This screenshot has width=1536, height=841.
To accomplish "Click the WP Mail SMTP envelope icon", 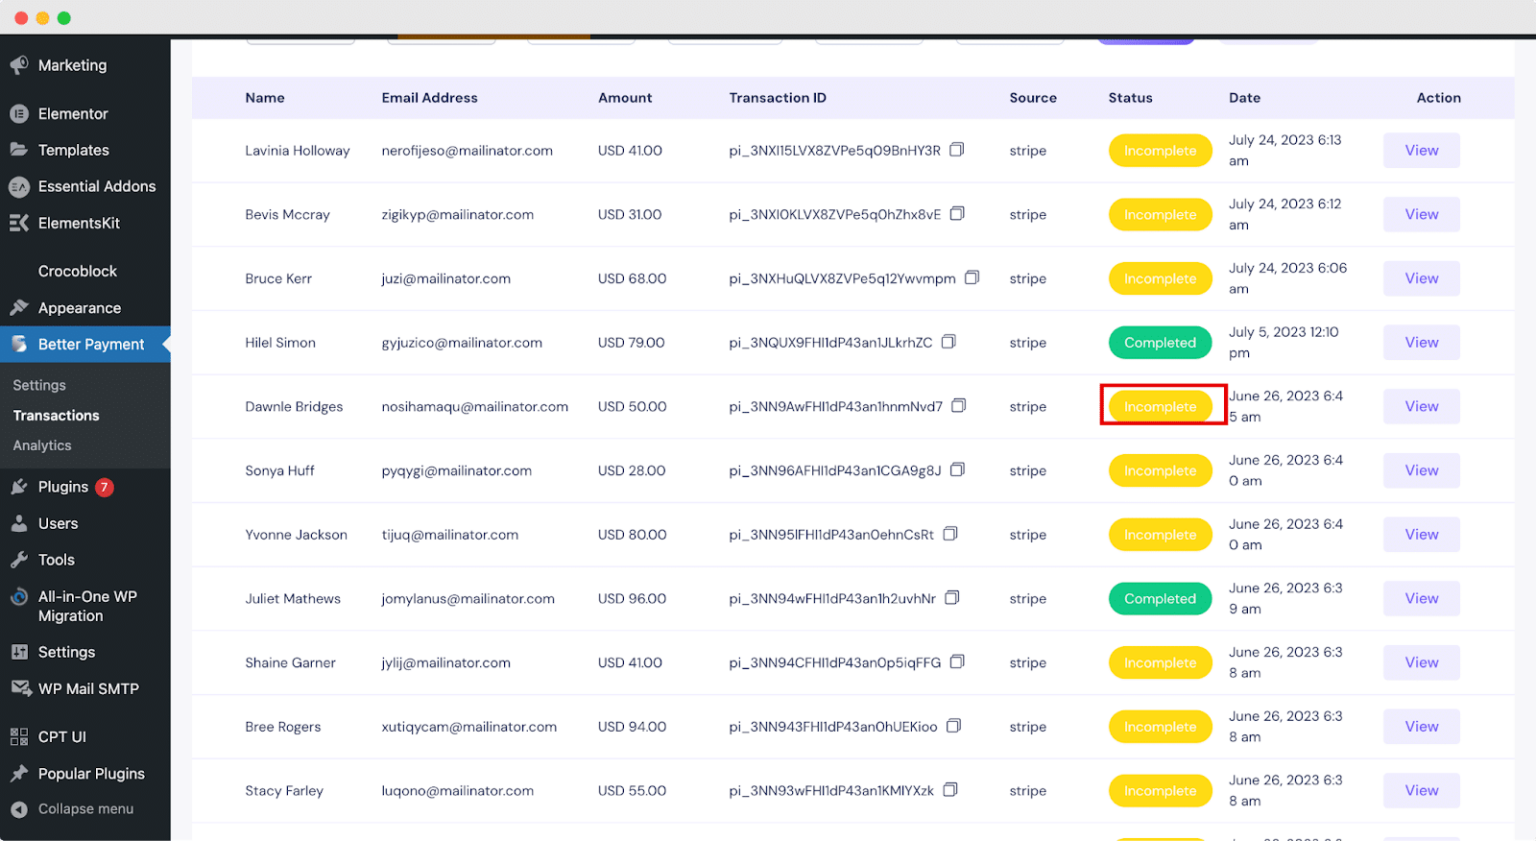I will [19, 689].
